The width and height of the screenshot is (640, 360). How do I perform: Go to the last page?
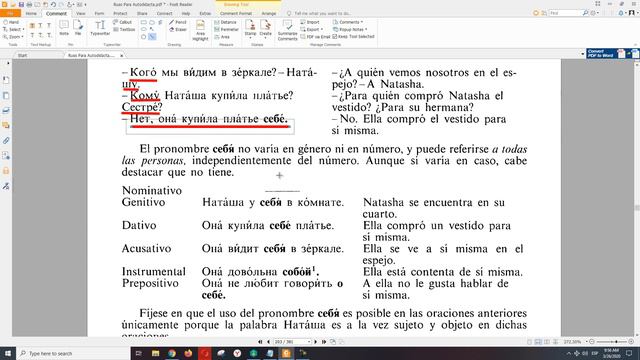tap(324, 342)
